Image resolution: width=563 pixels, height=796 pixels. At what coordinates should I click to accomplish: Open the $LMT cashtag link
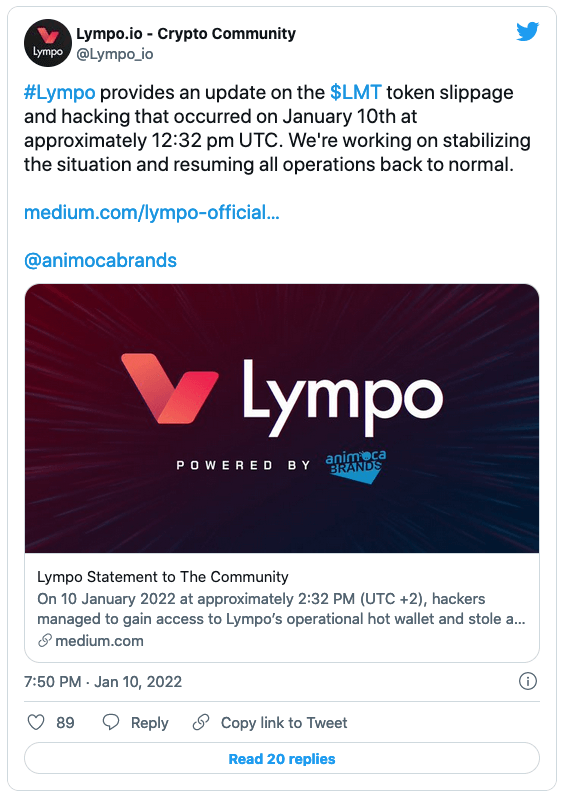(355, 92)
